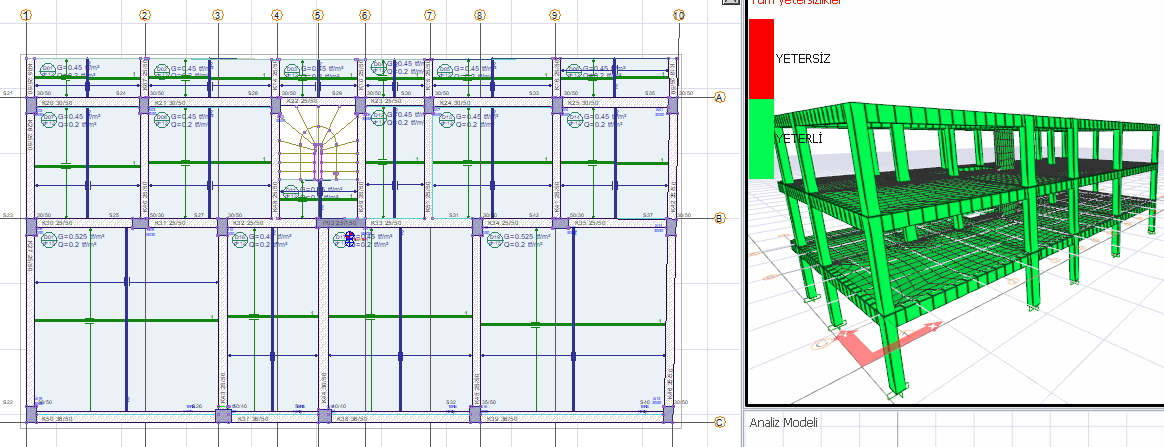This screenshot has height=447, width=1164.
Task: Pick beam label K39 38/50
Action: click(x=503, y=420)
